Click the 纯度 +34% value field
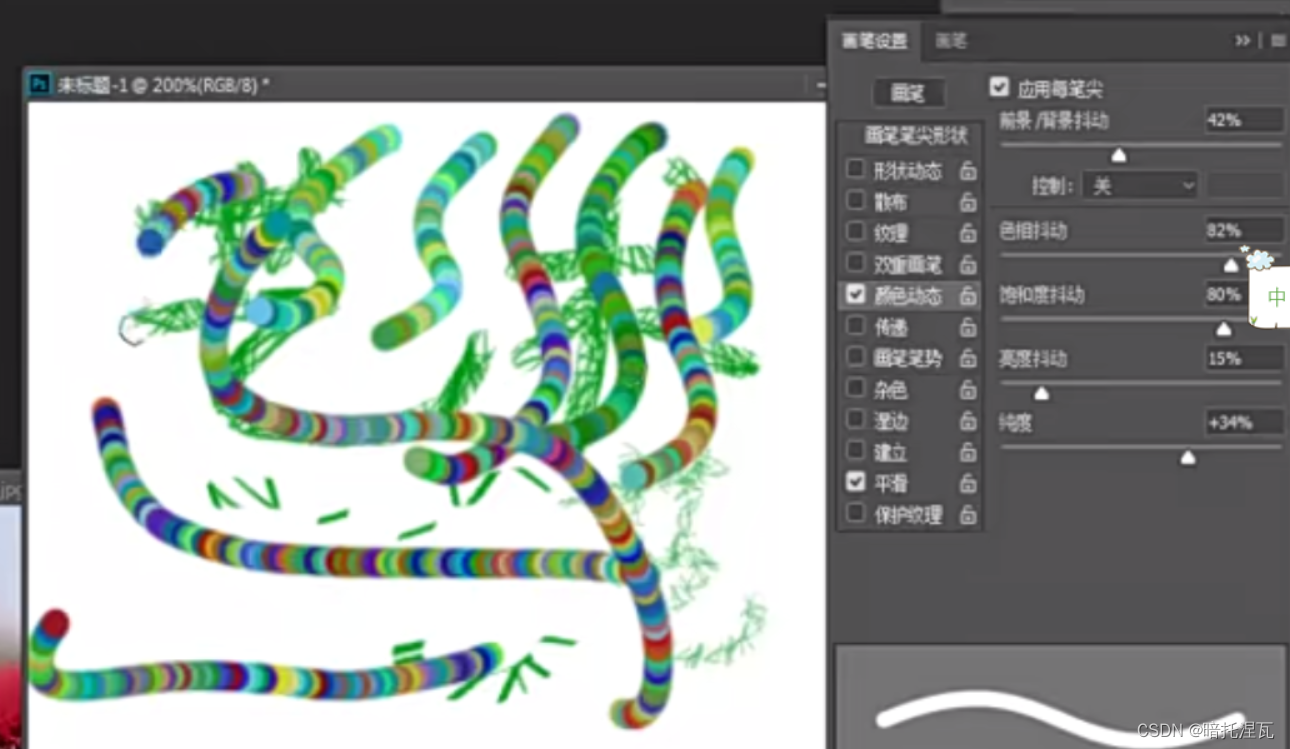The image size is (1290, 749). pyautogui.click(x=1244, y=422)
